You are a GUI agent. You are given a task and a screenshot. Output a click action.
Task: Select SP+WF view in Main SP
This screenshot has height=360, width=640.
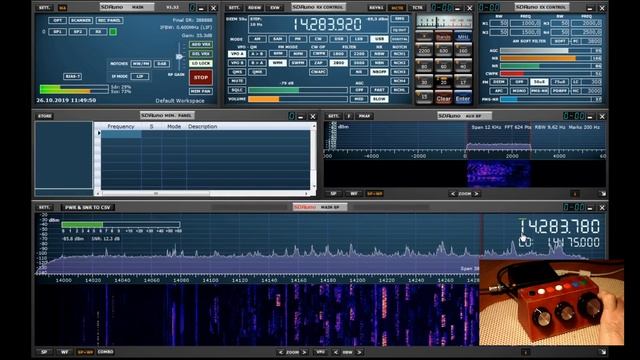click(85, 352)
